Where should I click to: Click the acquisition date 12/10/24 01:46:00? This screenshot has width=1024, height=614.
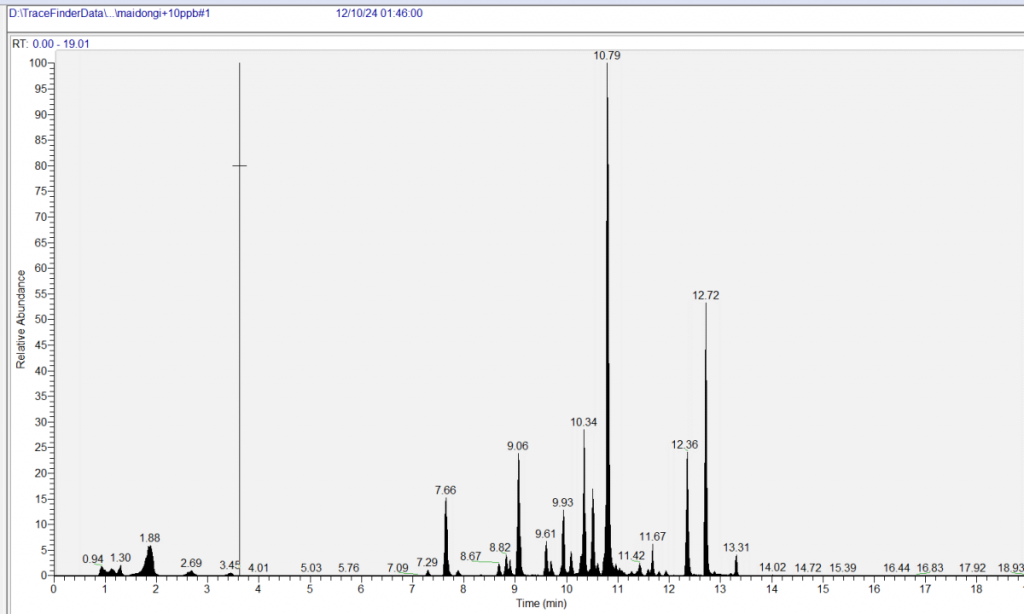pyautogui.click(x=380, y=14)
